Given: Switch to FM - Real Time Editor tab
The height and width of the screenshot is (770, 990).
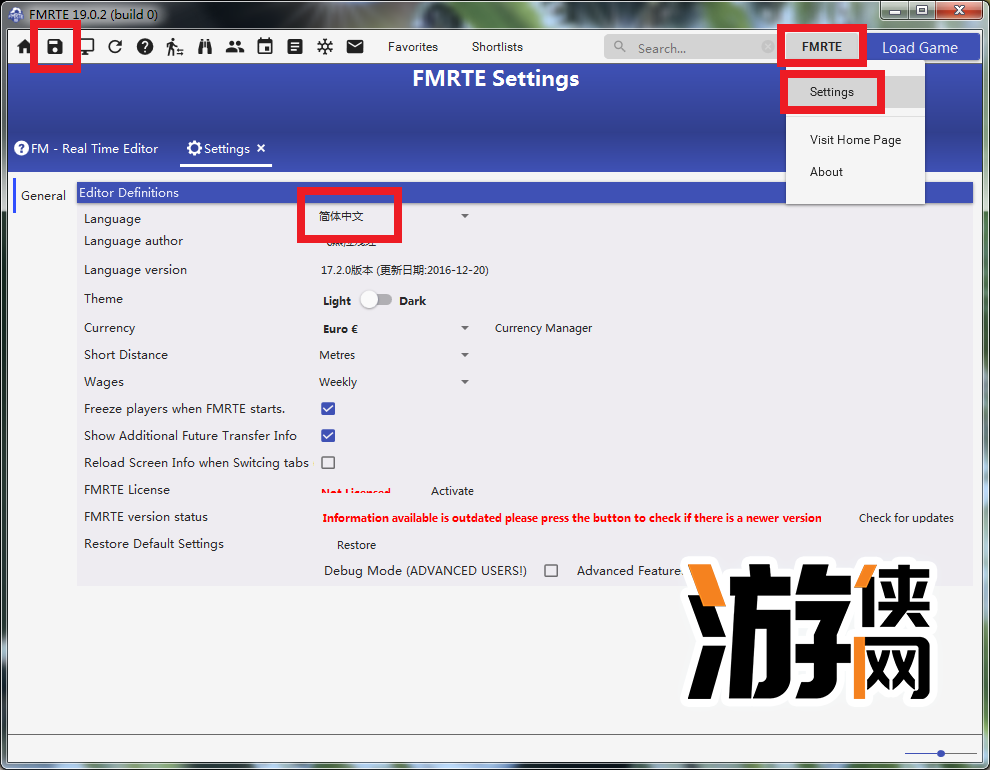Looking at the screenshot, I should point(86,148).
